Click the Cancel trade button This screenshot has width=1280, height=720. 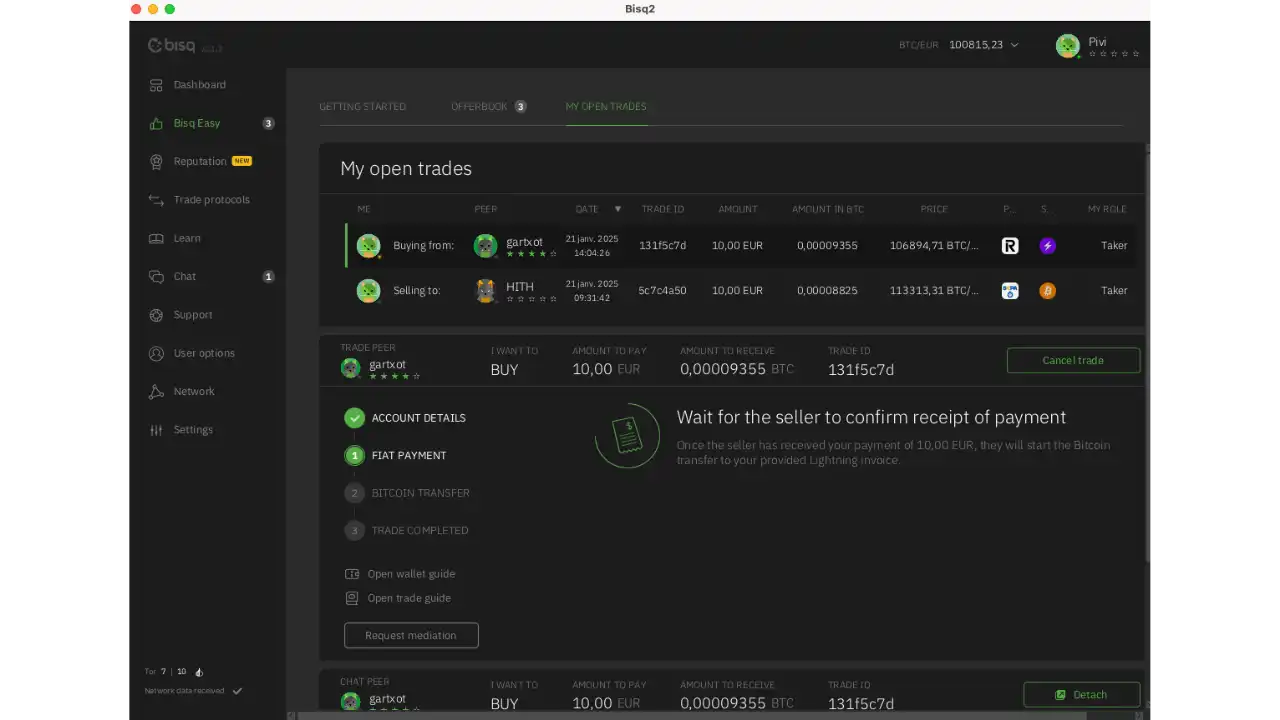coord(1073,360)
